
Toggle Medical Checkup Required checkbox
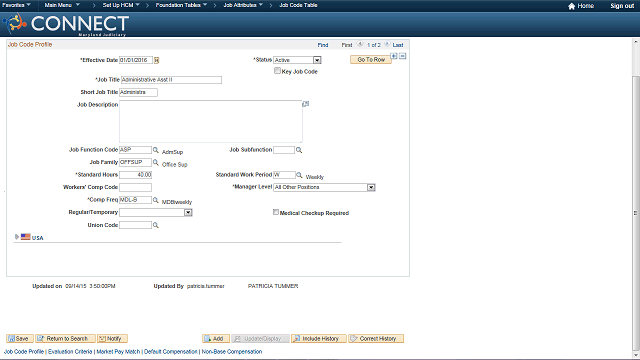coord(276,212)
